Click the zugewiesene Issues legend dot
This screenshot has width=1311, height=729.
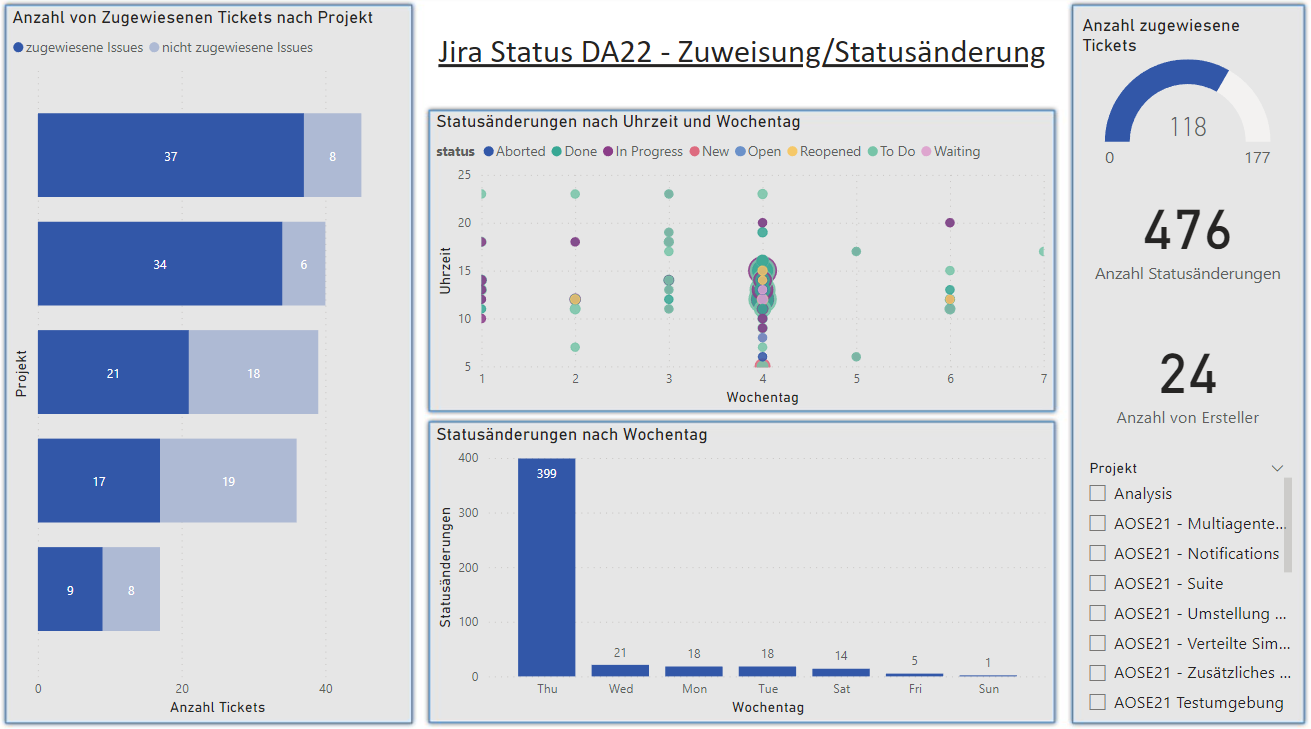[x=18, y=48]
